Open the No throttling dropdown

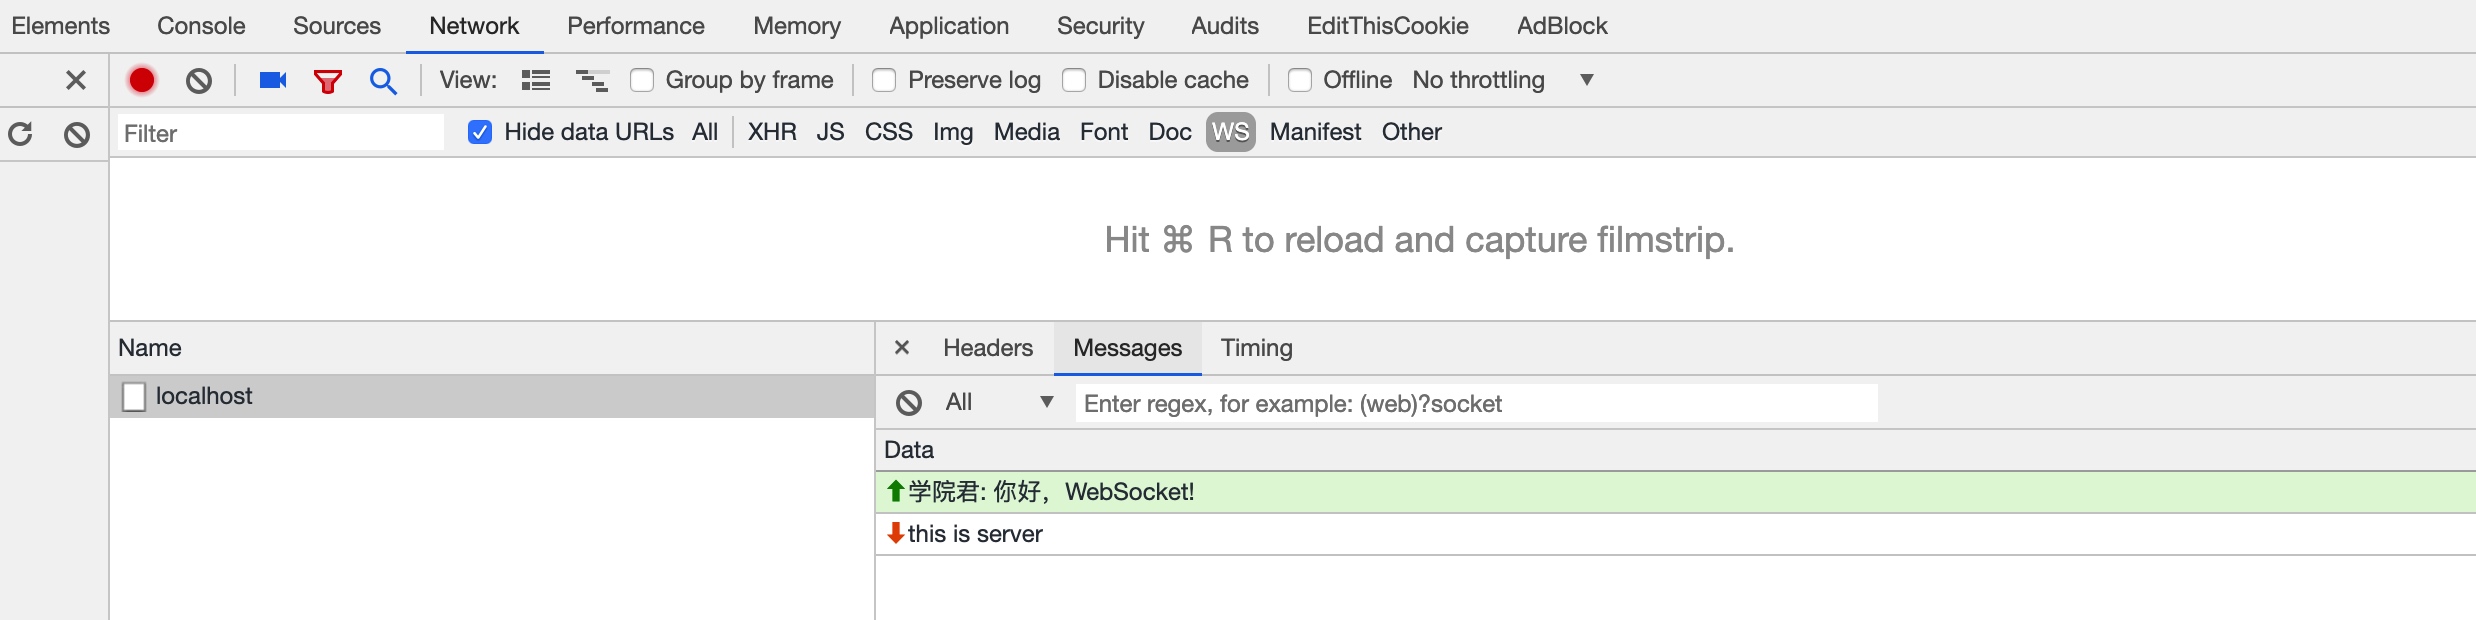tap(1502, 80)
